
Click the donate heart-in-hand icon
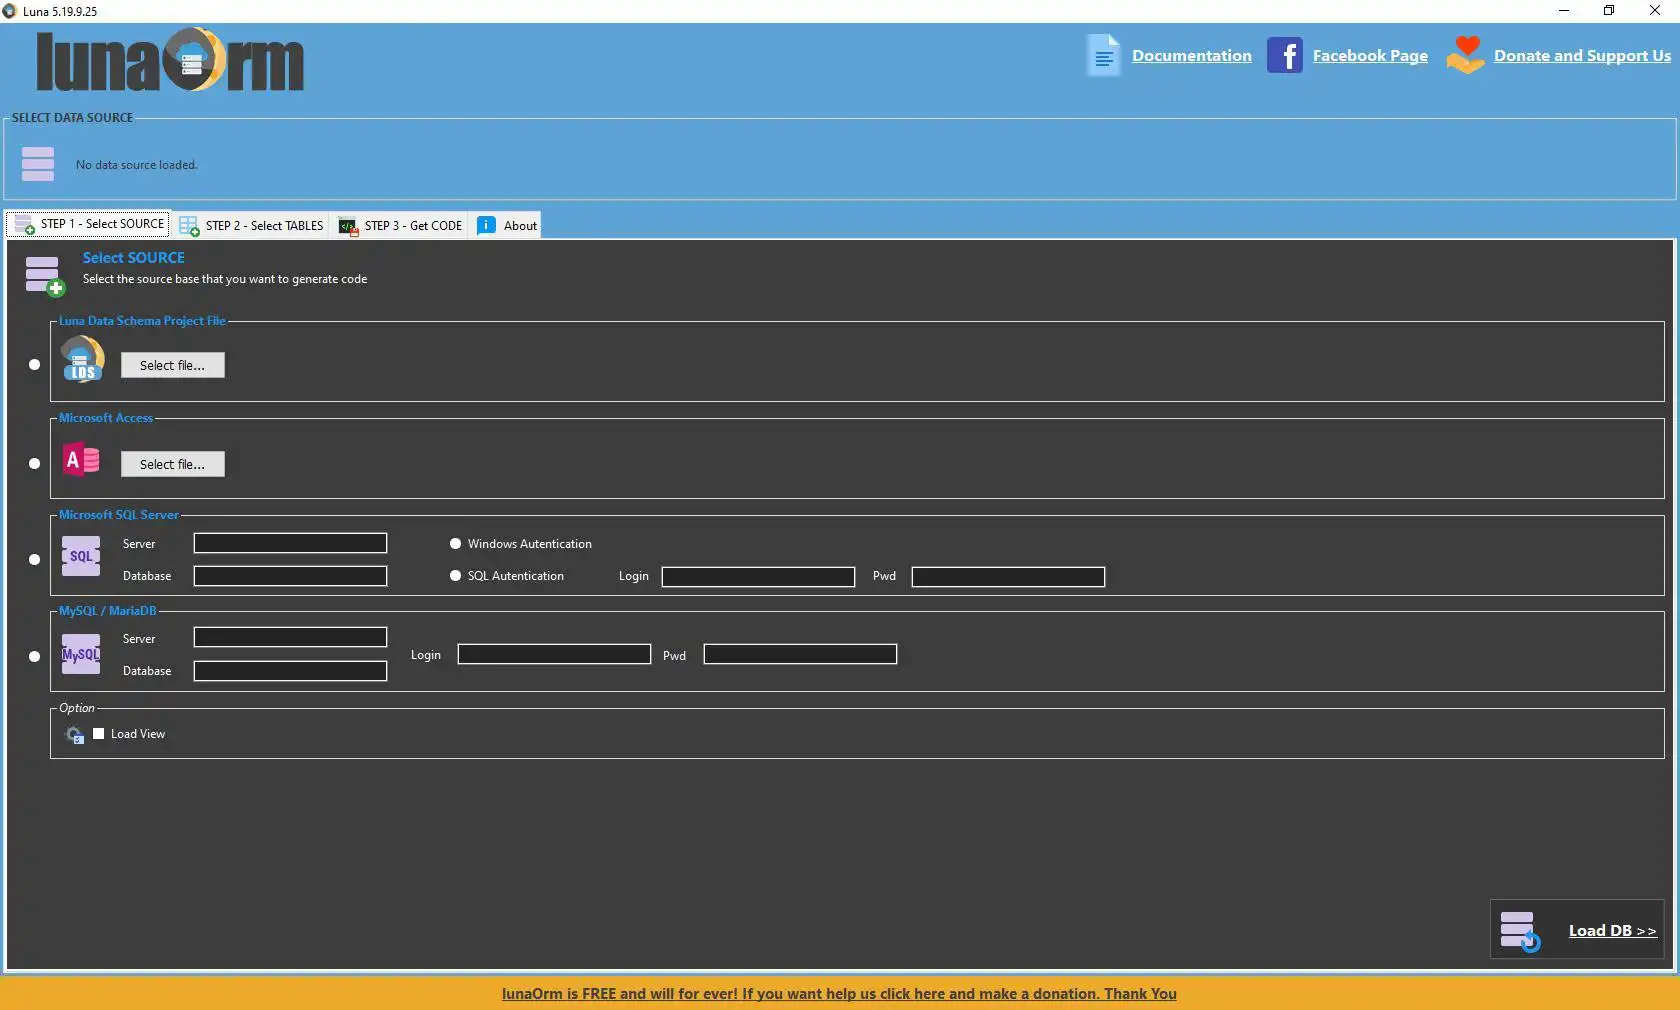click(x=1465, y=55)
